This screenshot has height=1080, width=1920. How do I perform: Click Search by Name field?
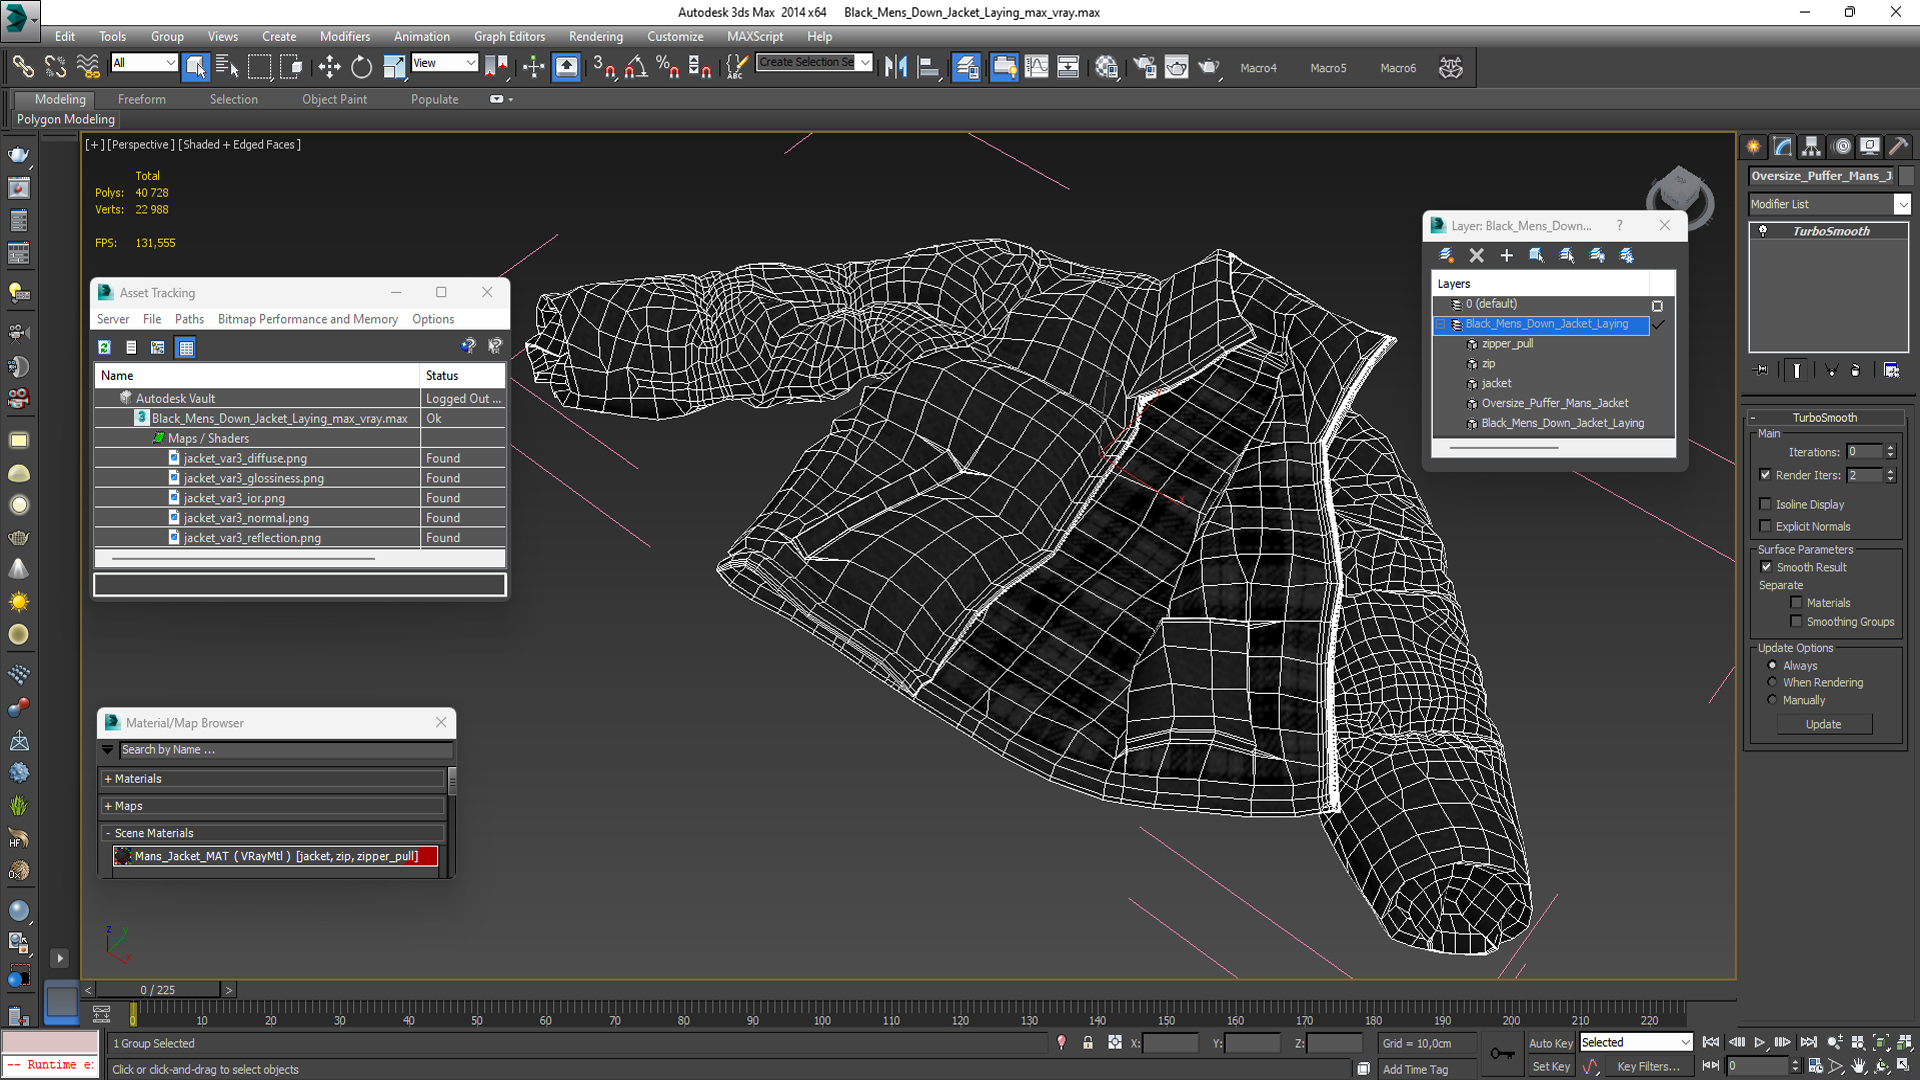click(286, 750)
